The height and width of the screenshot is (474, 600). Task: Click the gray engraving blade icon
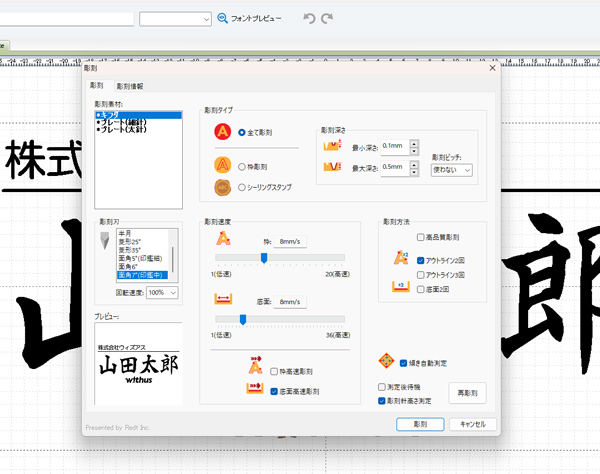coord(104,241)
